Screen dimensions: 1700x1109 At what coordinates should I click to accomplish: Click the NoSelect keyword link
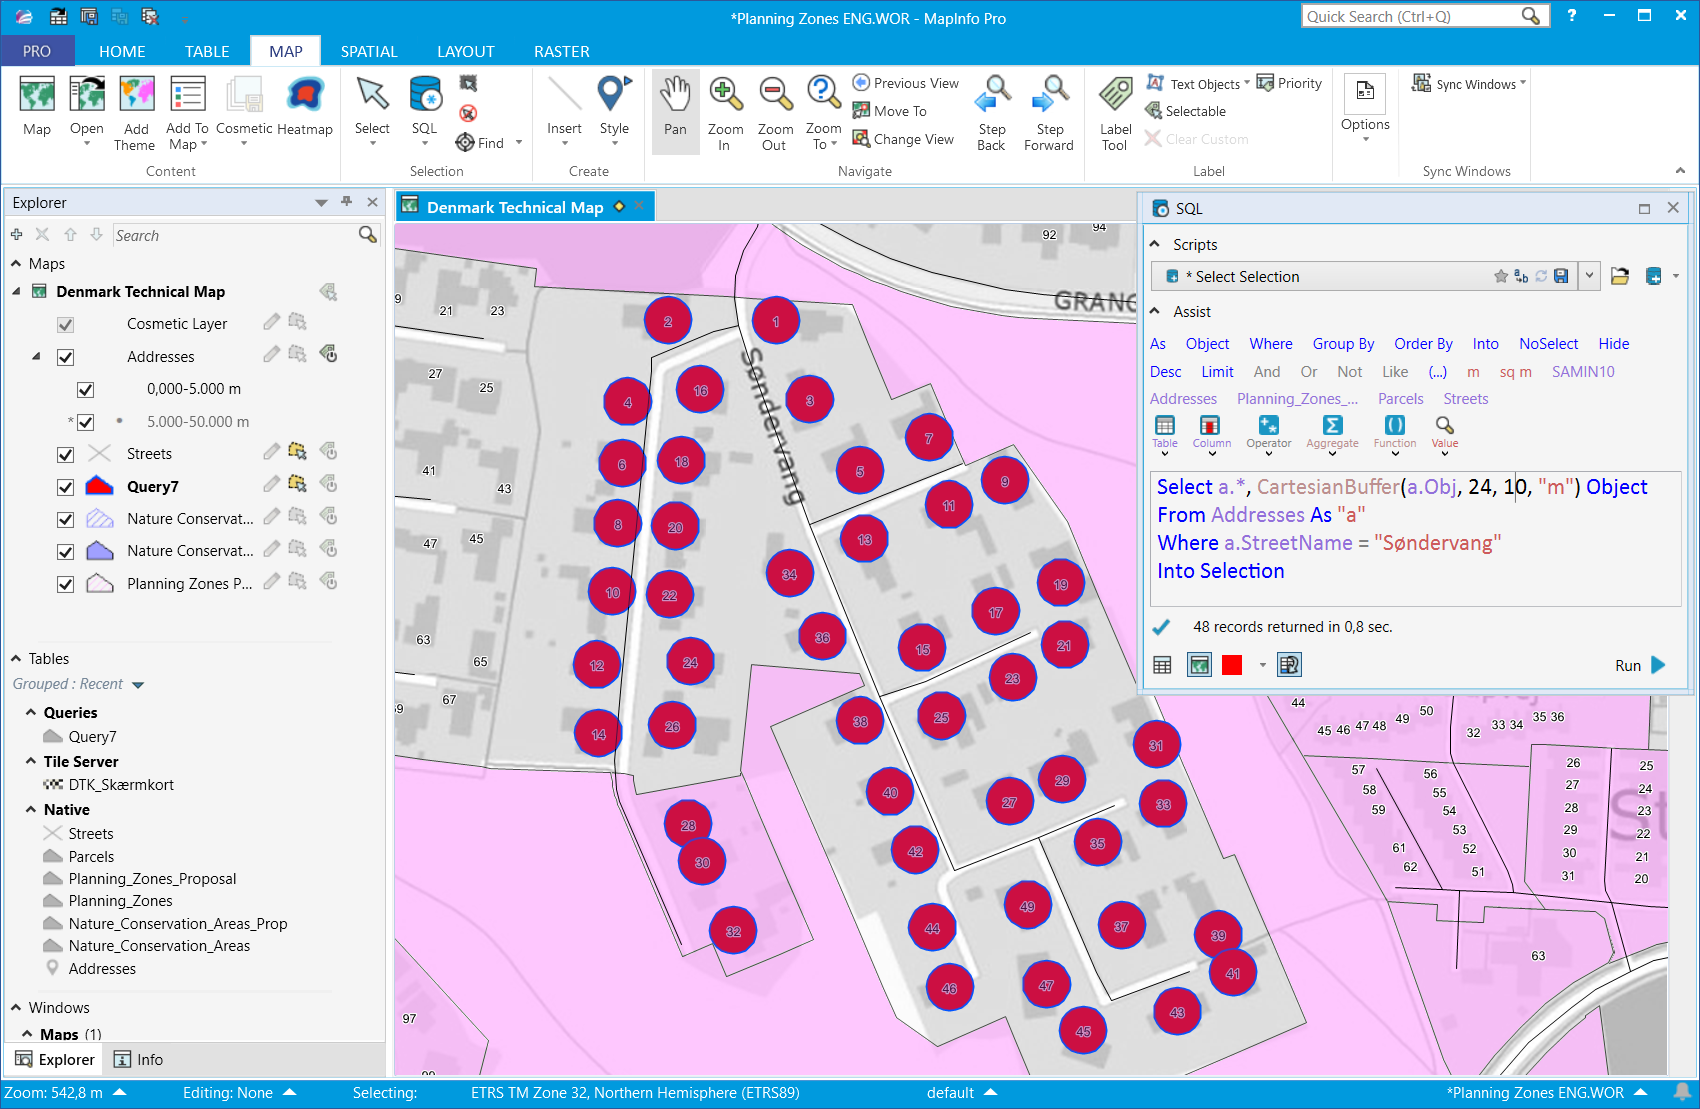1548,344
